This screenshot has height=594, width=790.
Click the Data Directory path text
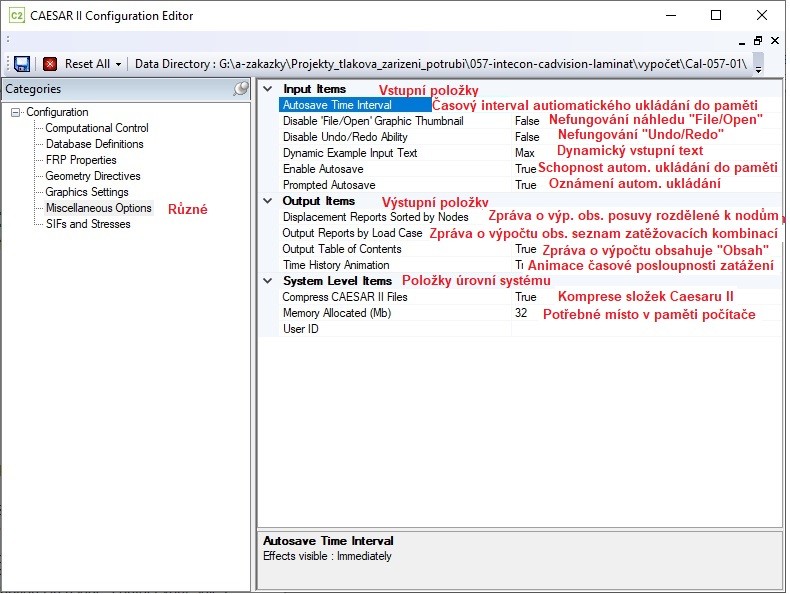[441, 64]
